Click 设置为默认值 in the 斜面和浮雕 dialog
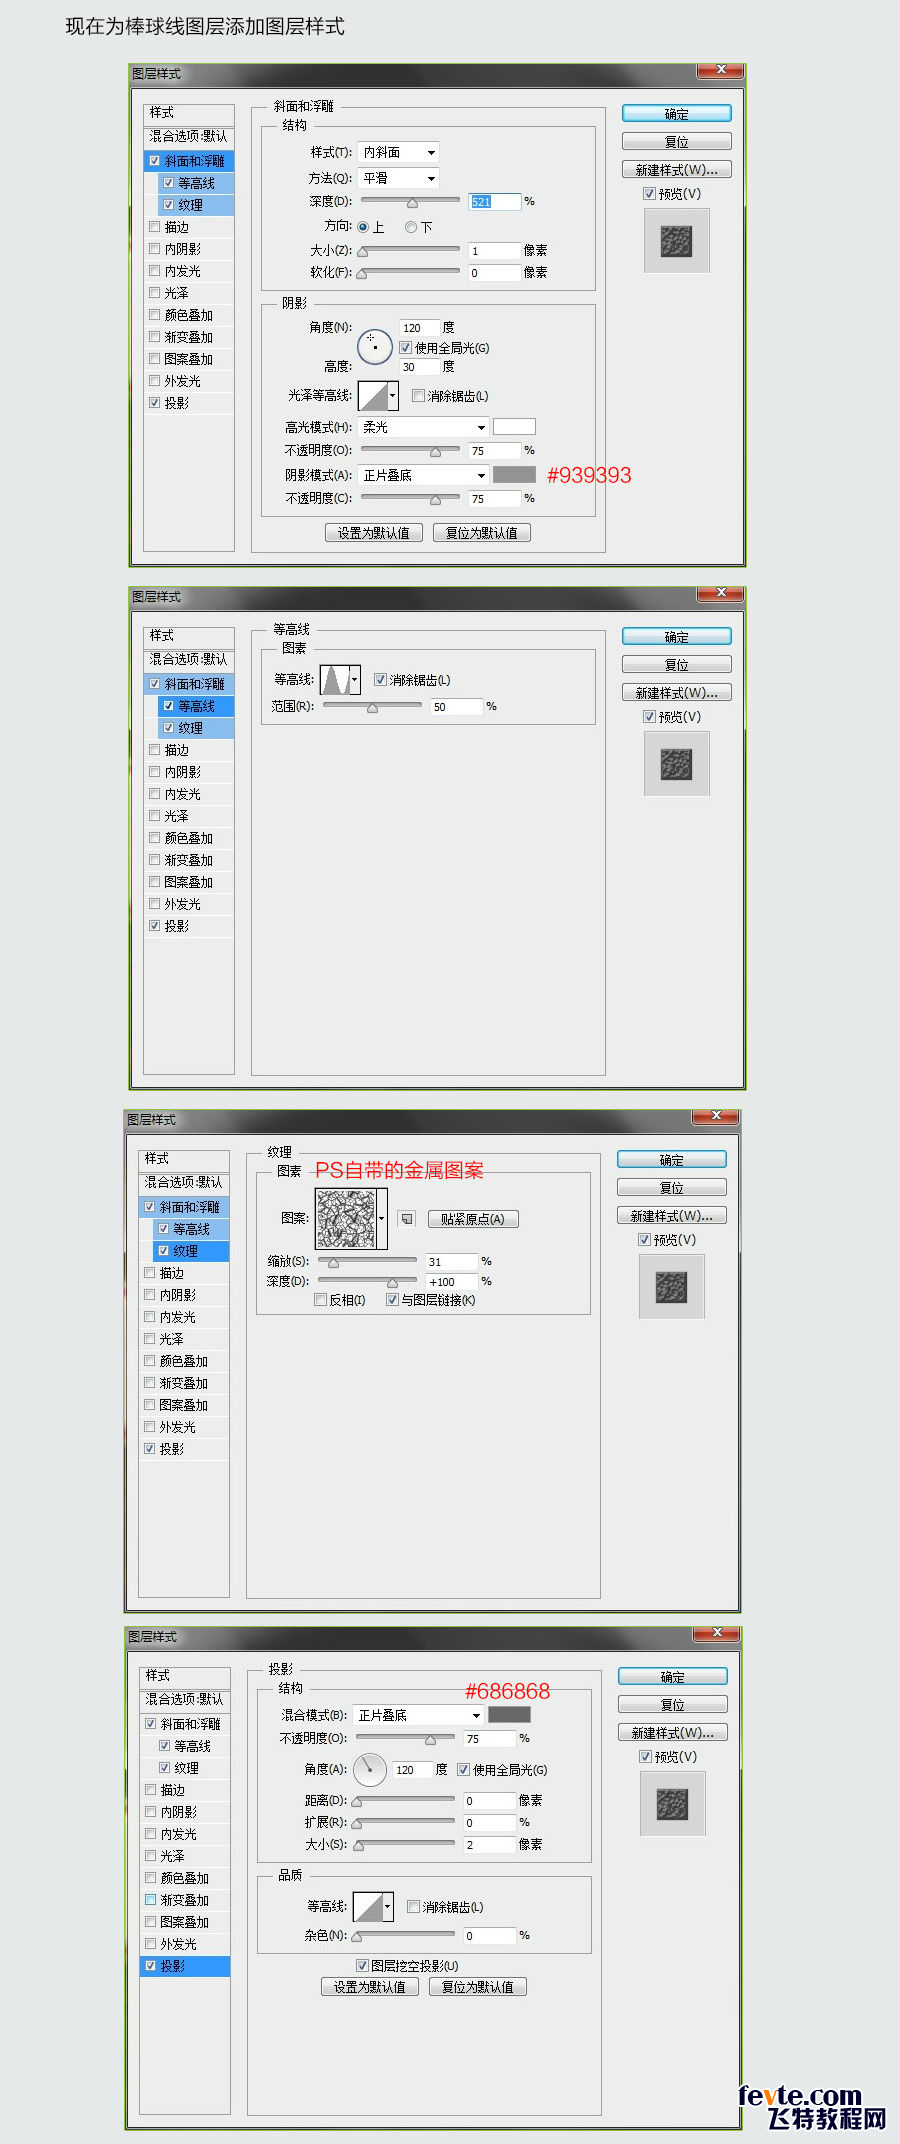This screenshot has width=900, height=2144. pos(374,533)
